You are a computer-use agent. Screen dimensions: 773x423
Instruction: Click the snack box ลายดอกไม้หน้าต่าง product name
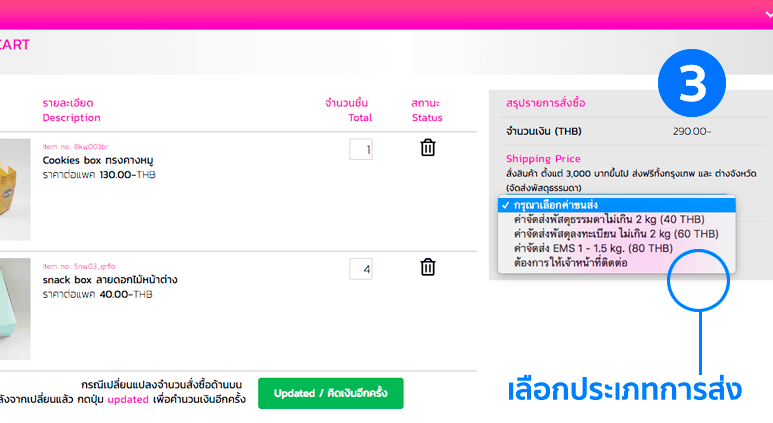pos(110,280)
